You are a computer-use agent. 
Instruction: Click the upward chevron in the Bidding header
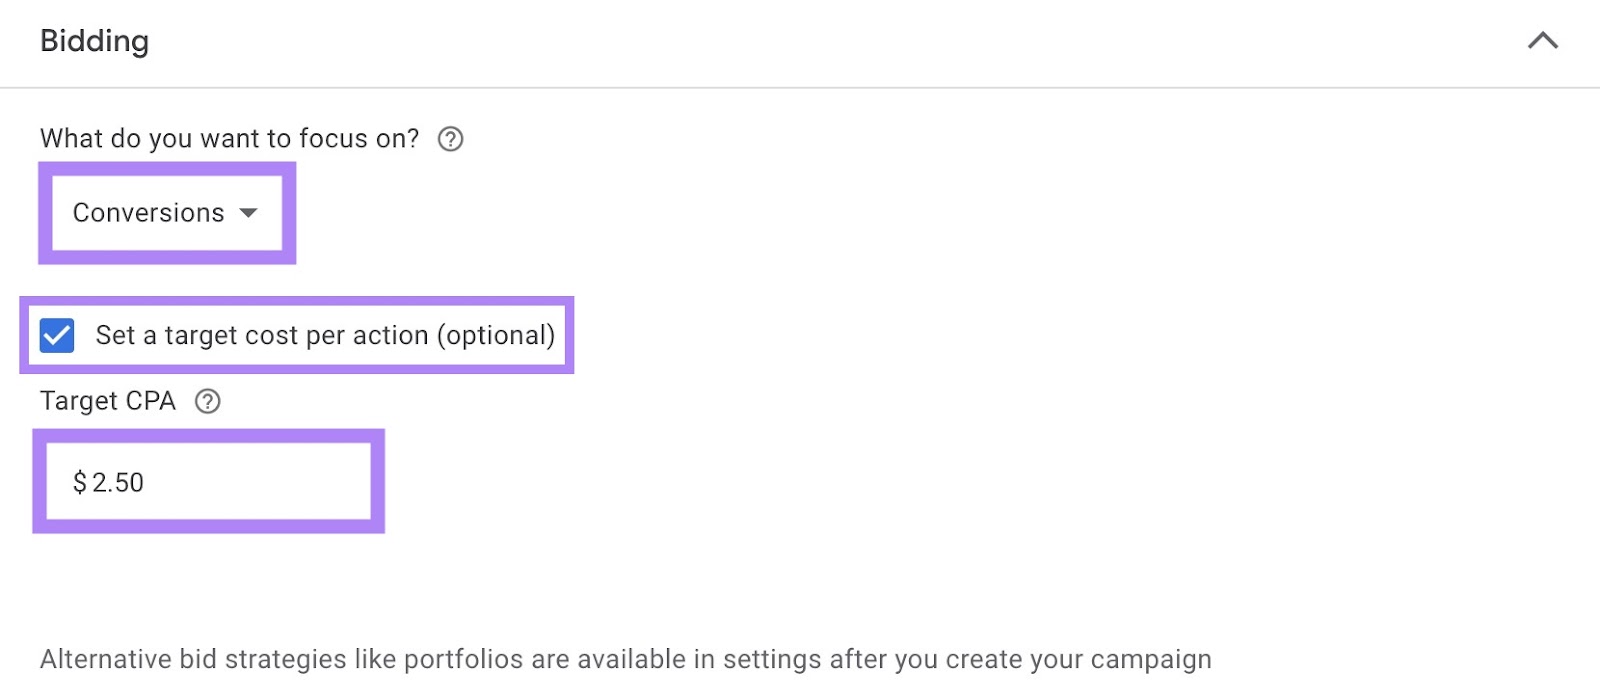(1543, 42)
